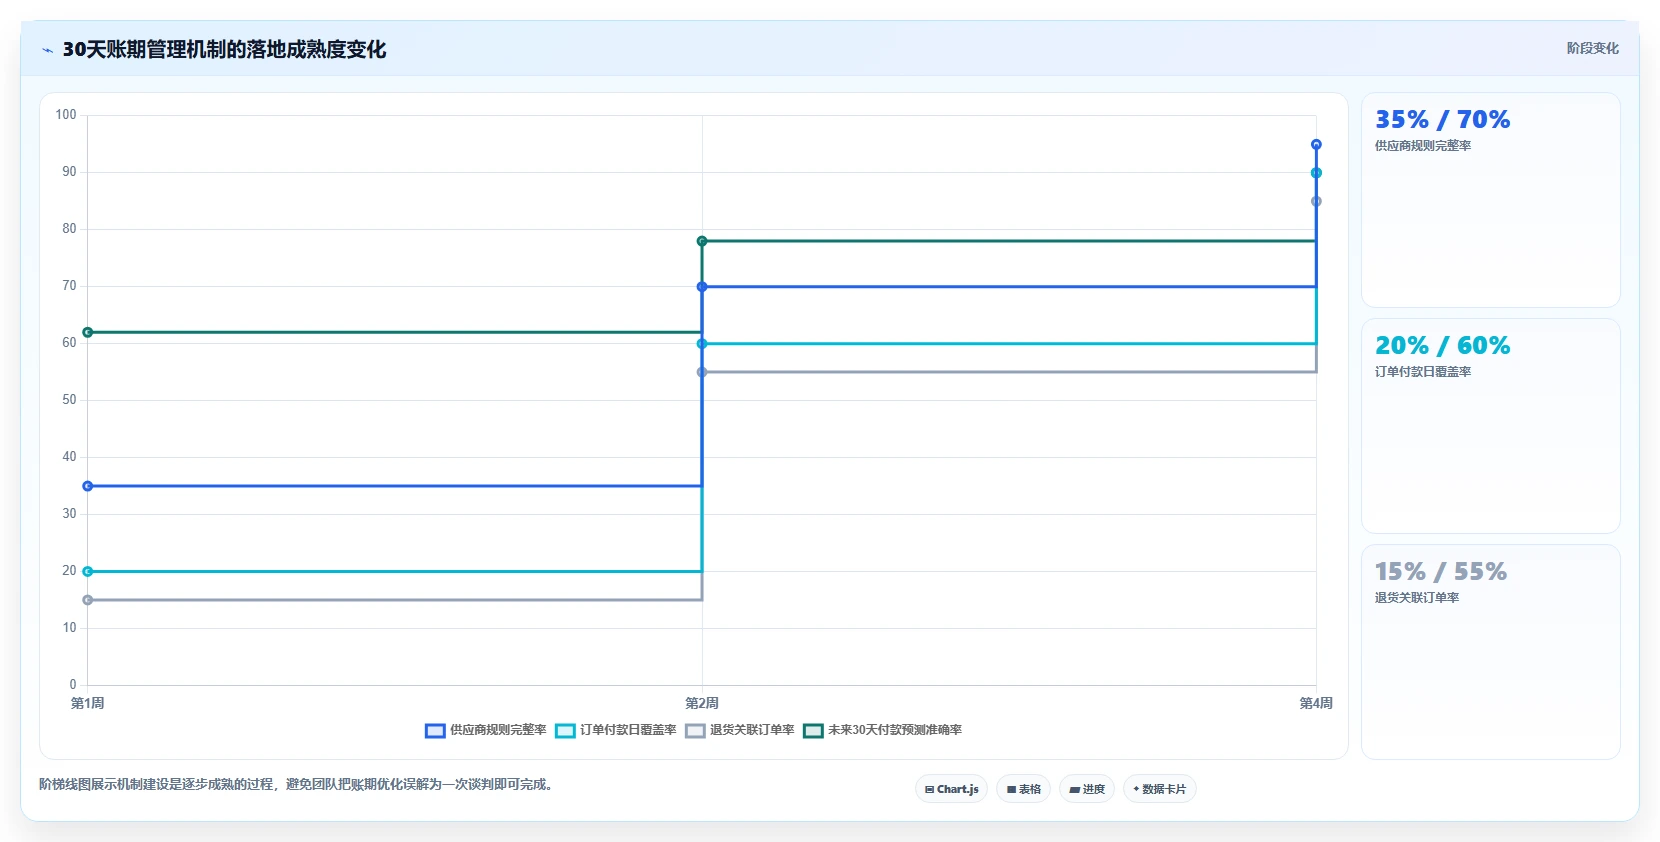Select the 20% / 60% metric card
The height and width of the screenshot is (842, 1660).
click(1491, 426)
